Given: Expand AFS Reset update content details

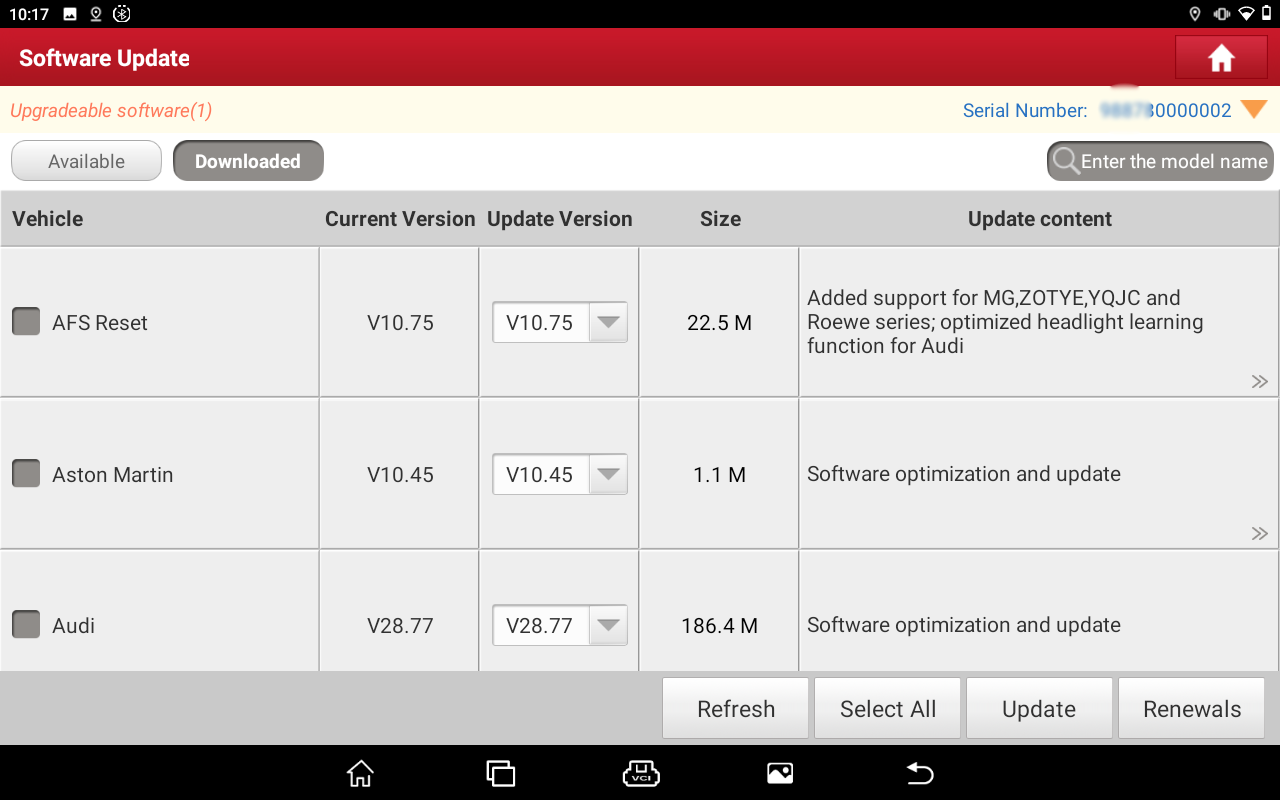Looking at the screenshot, I should [1259, 381].
